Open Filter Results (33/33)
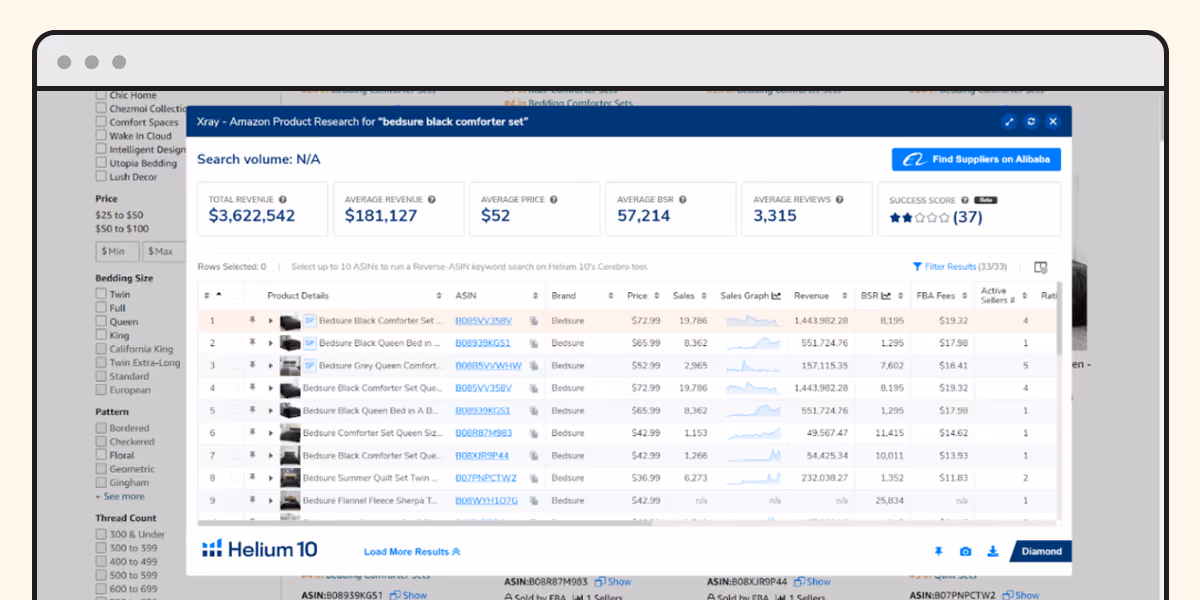The image size is (1200, 600). click(960, 267)
